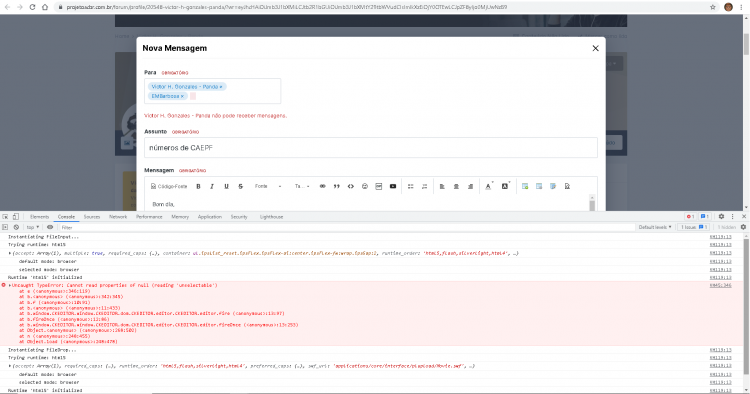The width and height of the screenshot is (750, 394).
Task: Open console settings gear beside '1 hidden'
Action: [x=743, y=227]
